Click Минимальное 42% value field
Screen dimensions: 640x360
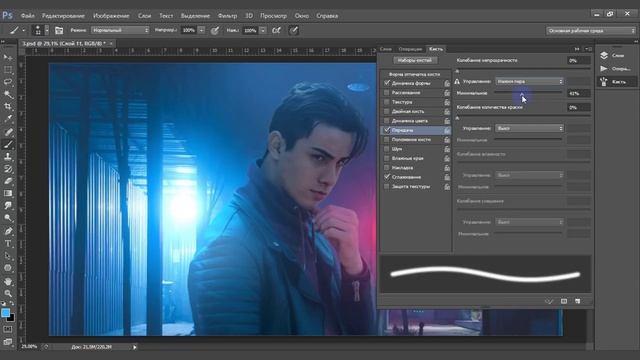(x=578, y=93)
